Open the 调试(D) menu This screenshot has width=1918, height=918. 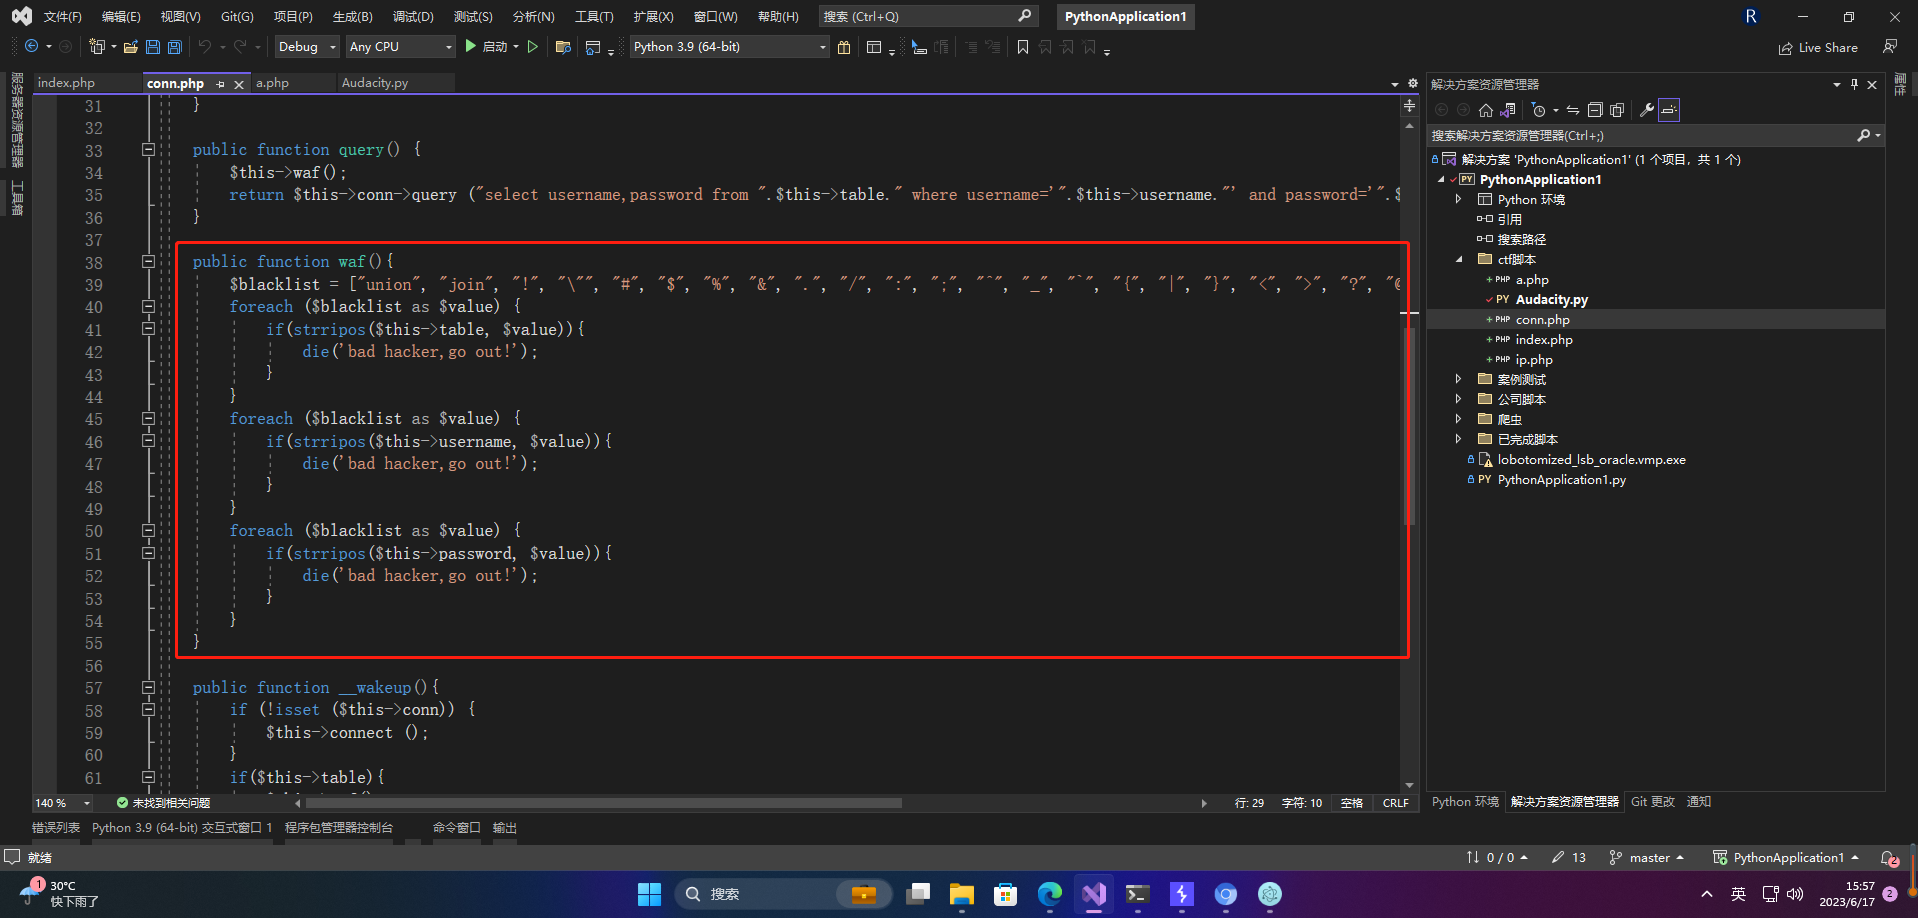[413, 16]
